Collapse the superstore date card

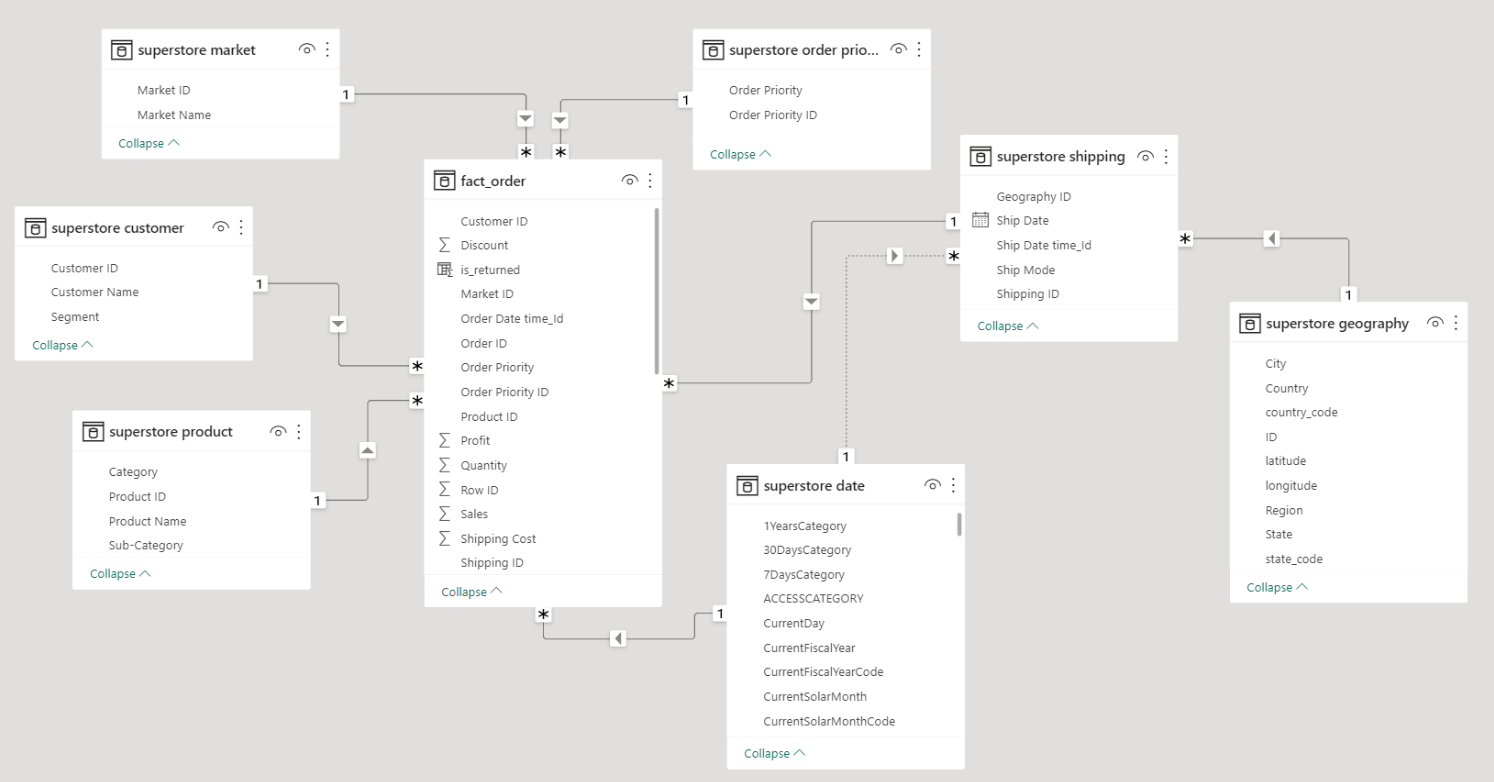tap(768, 753)
